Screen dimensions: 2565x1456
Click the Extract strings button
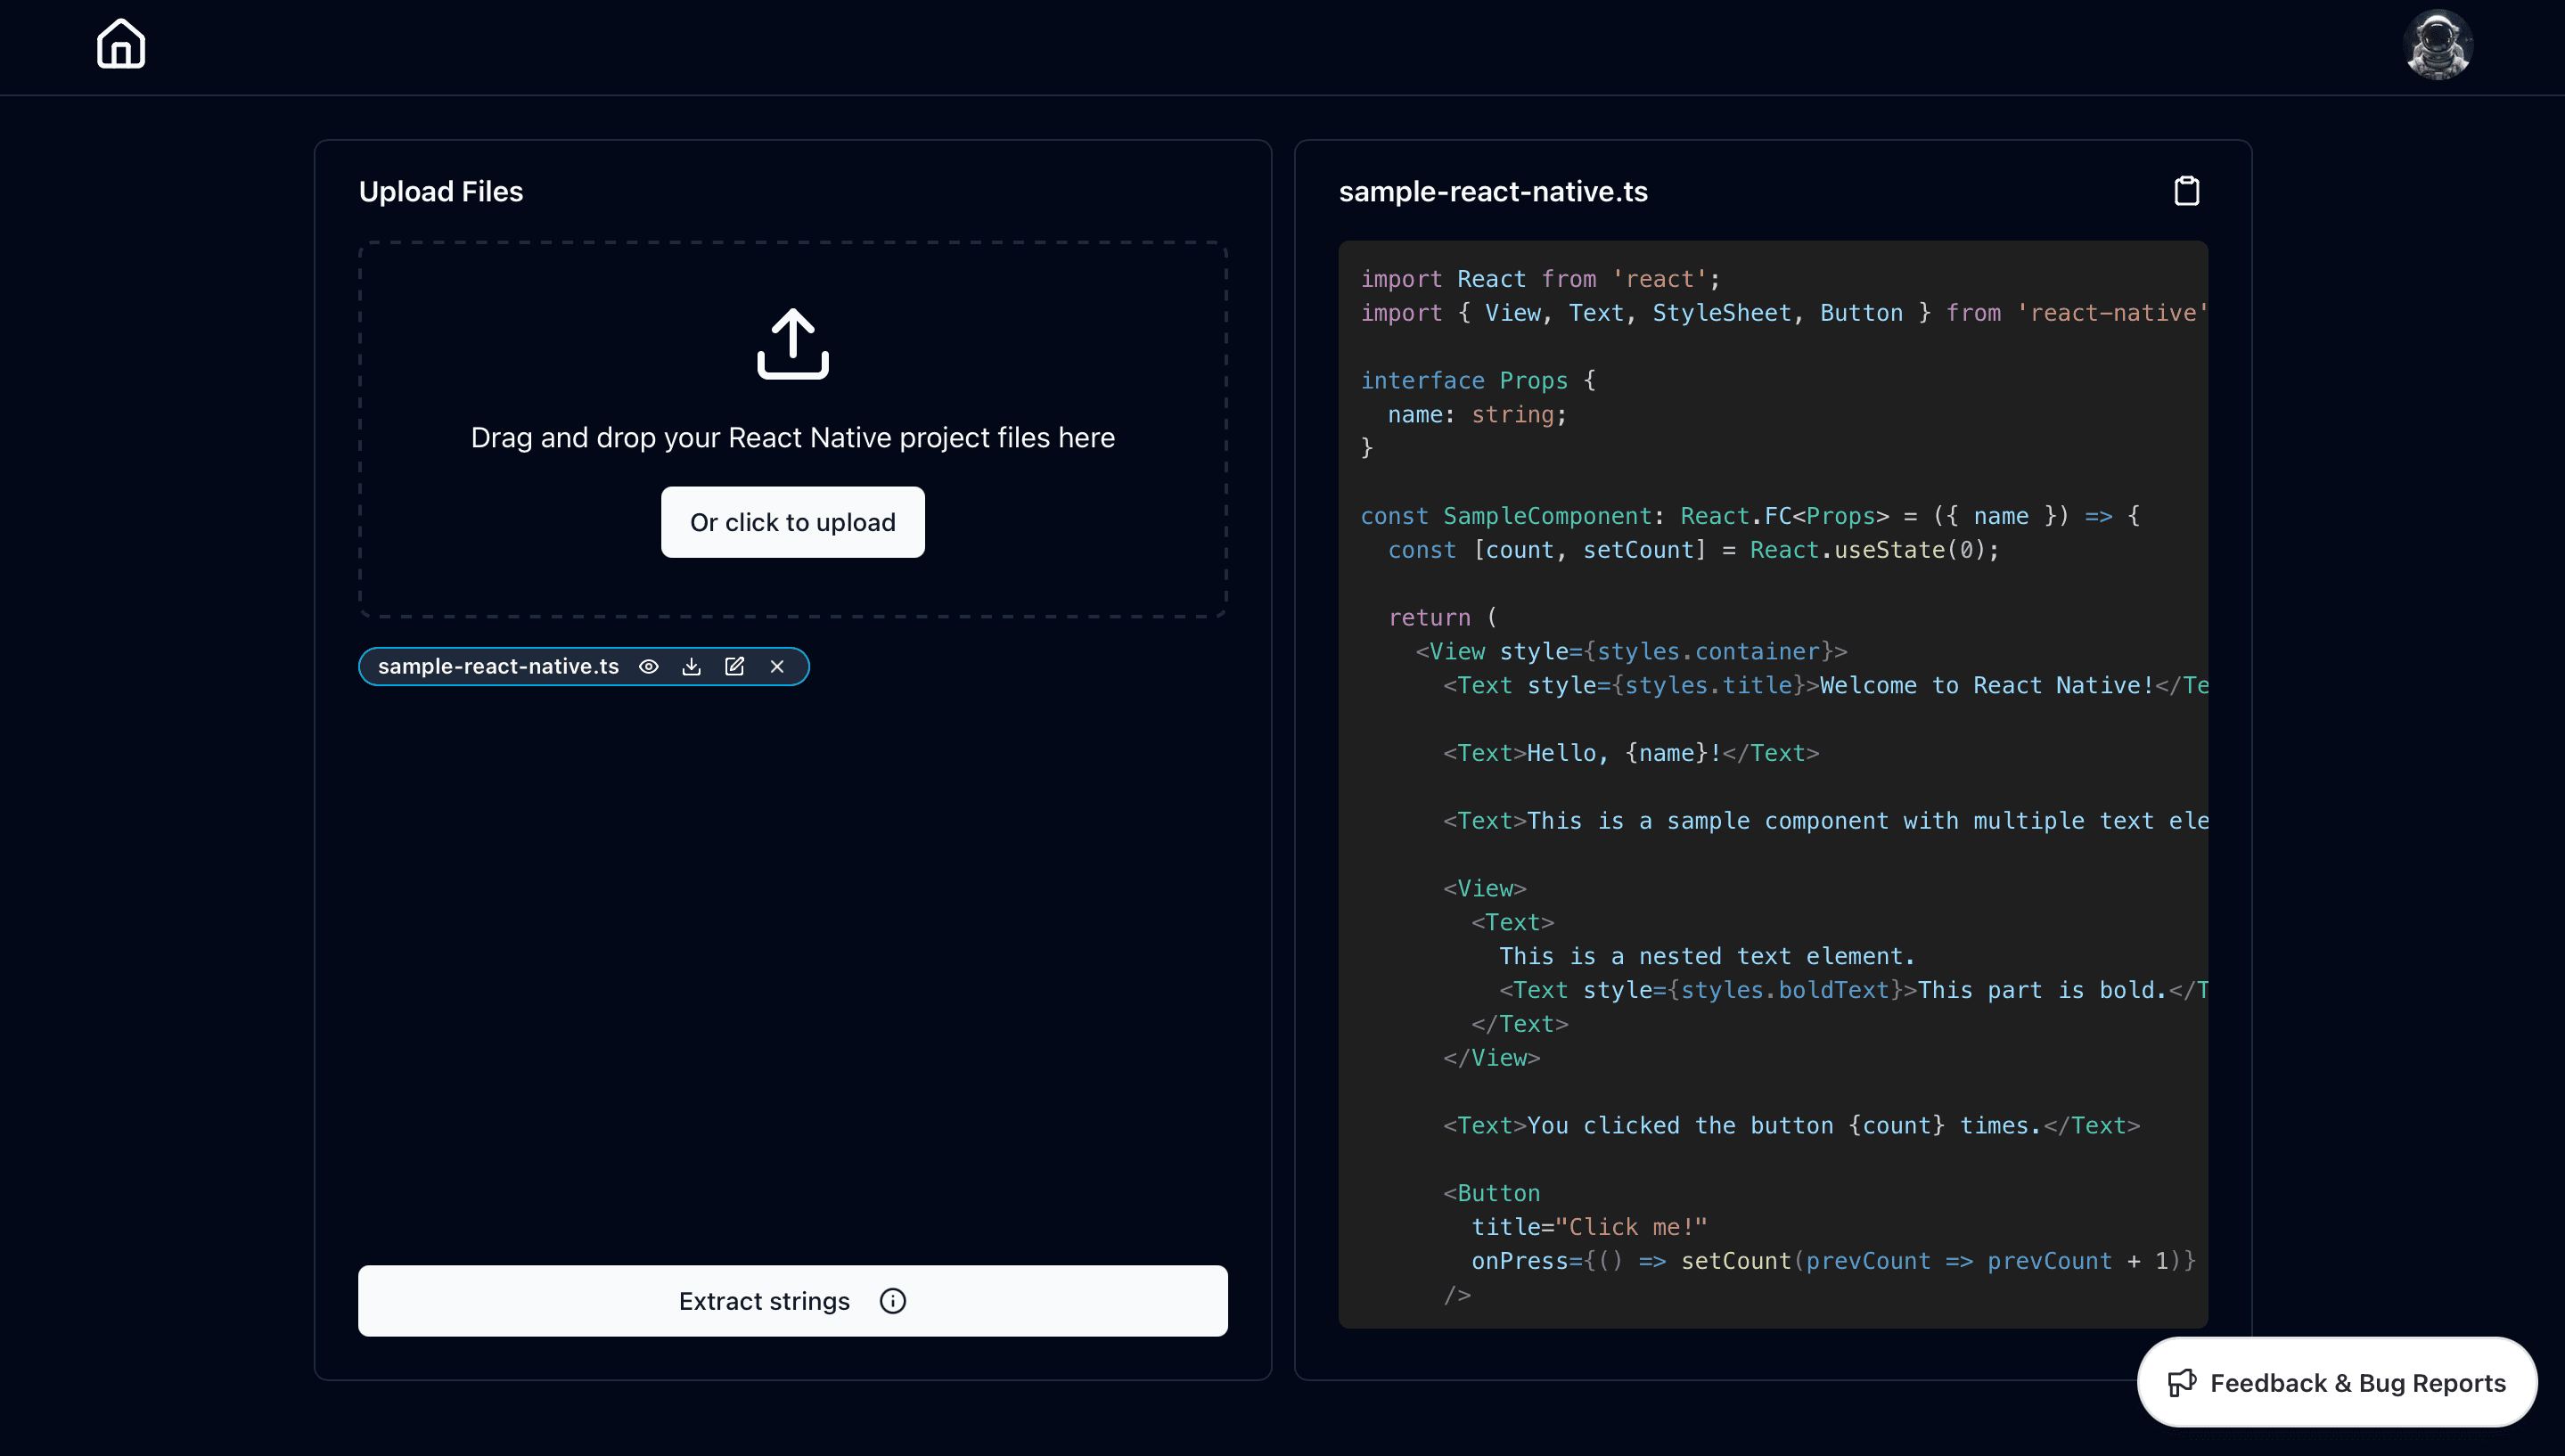pyautogui.click(x=792, y=1299)
